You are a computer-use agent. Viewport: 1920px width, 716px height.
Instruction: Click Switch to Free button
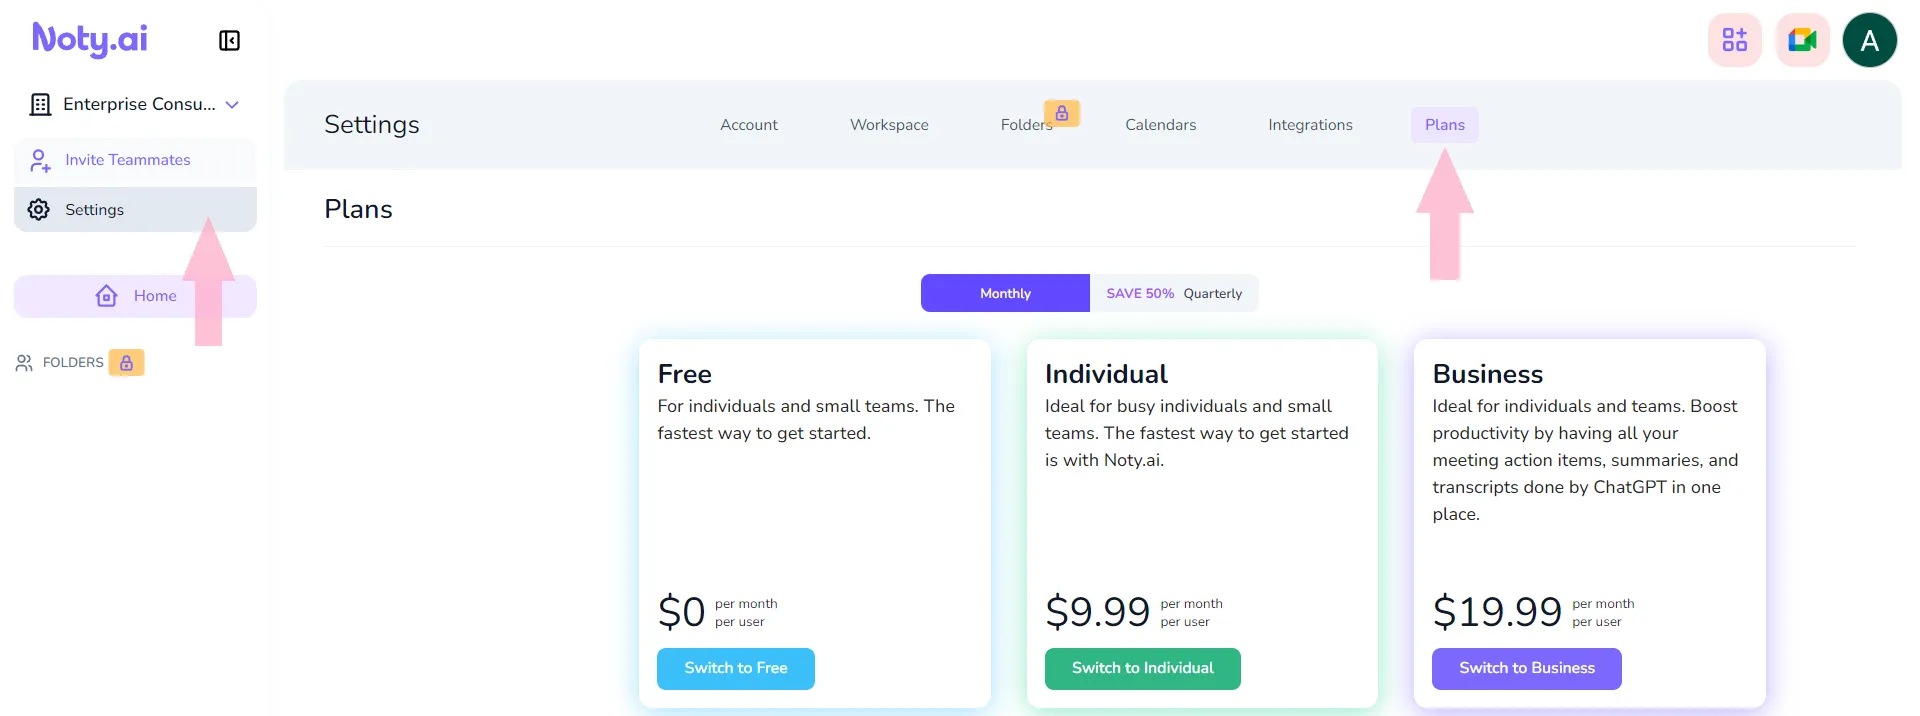point(736,668)
